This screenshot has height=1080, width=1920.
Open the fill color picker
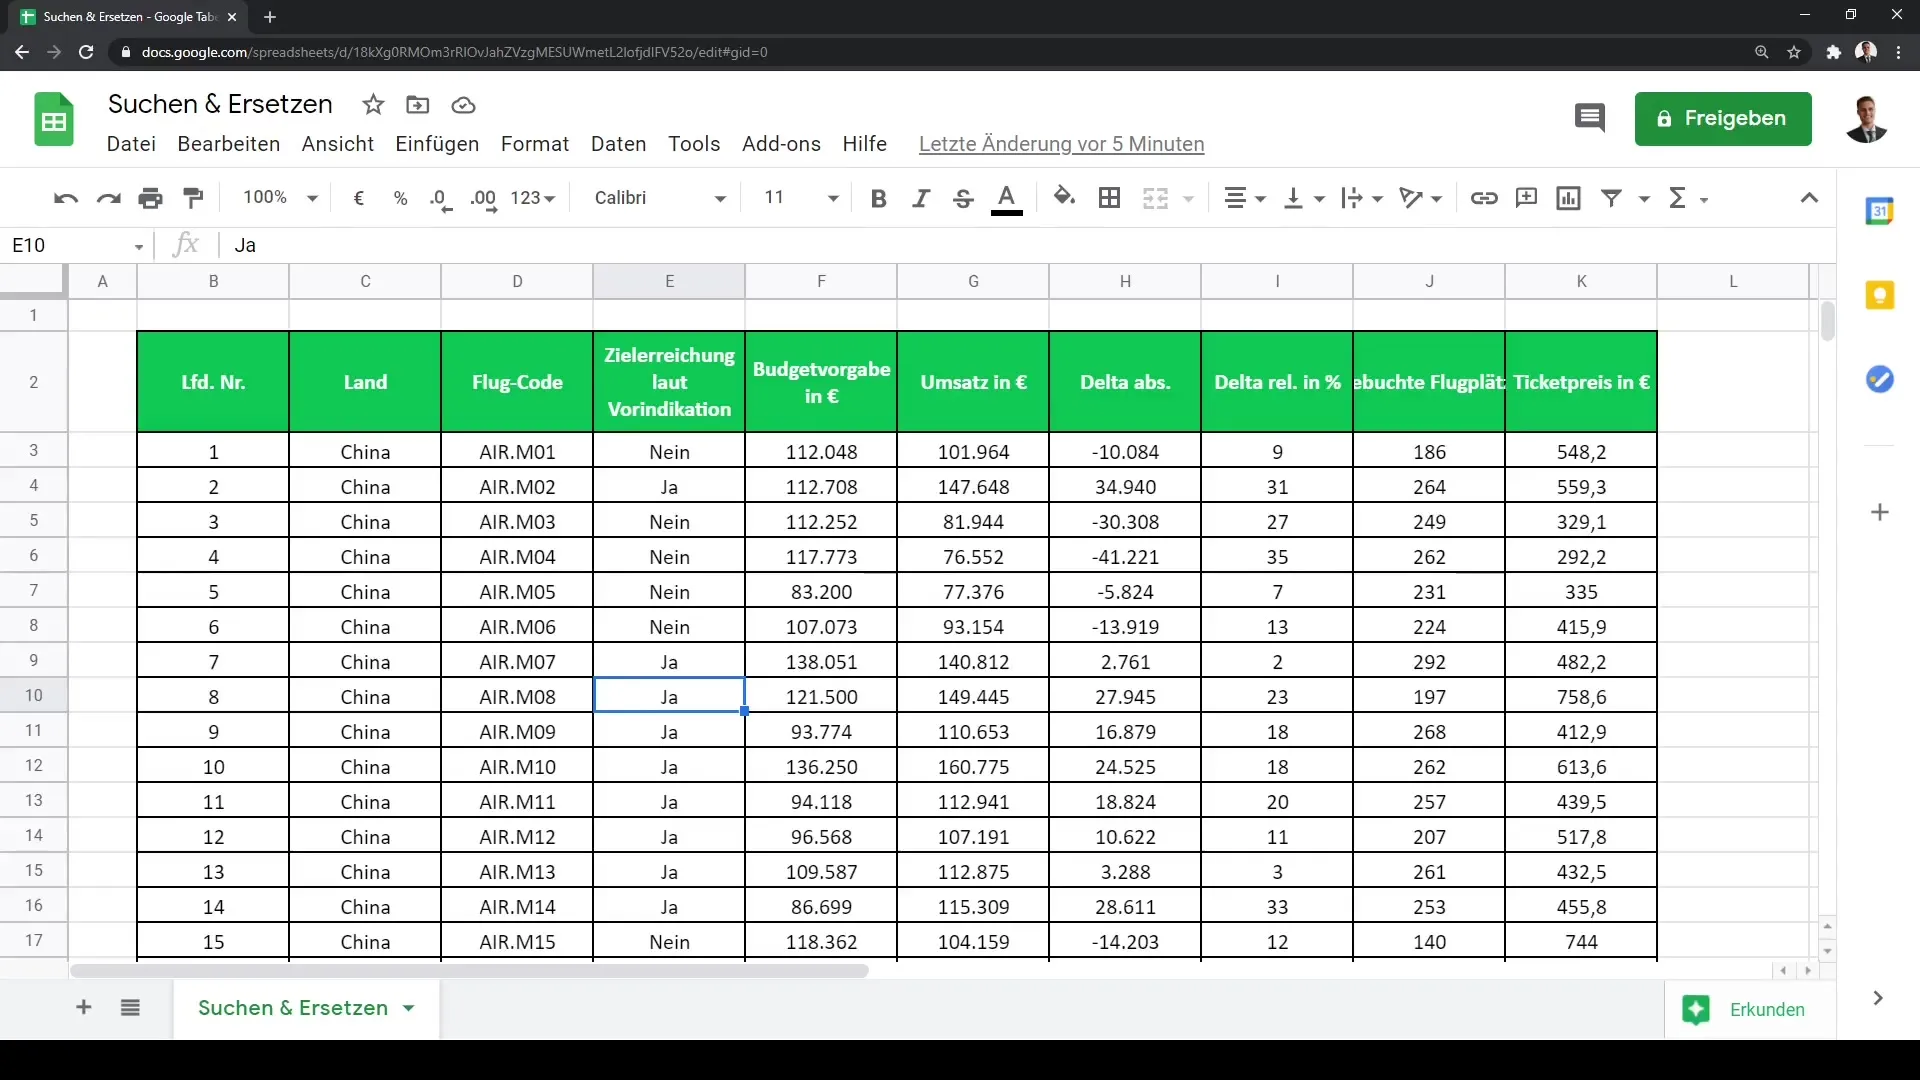(x=1065, y=198)
